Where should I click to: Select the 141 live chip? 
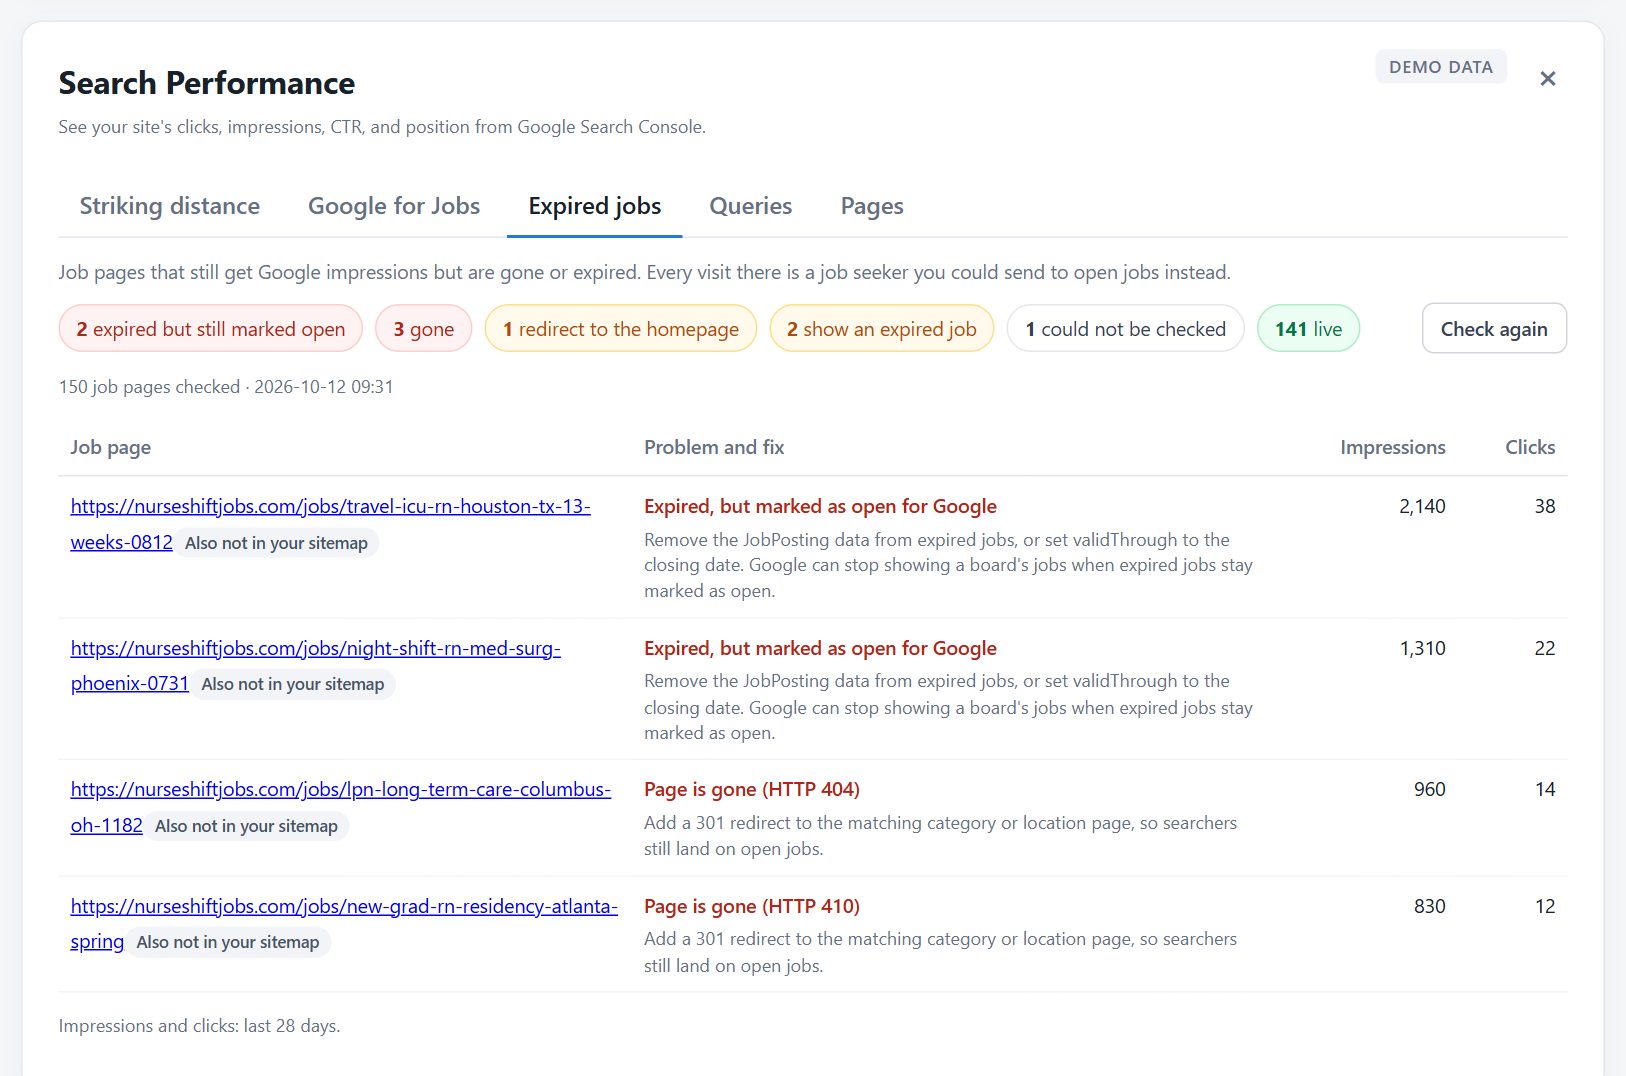[1308, 329]
